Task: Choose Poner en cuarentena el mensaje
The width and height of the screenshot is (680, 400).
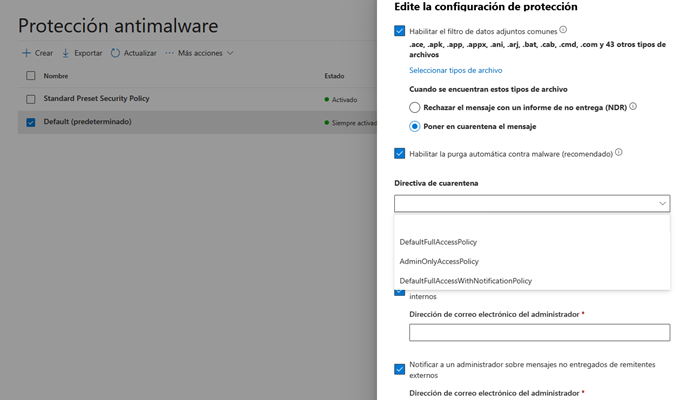Action: tap(415, 126)
